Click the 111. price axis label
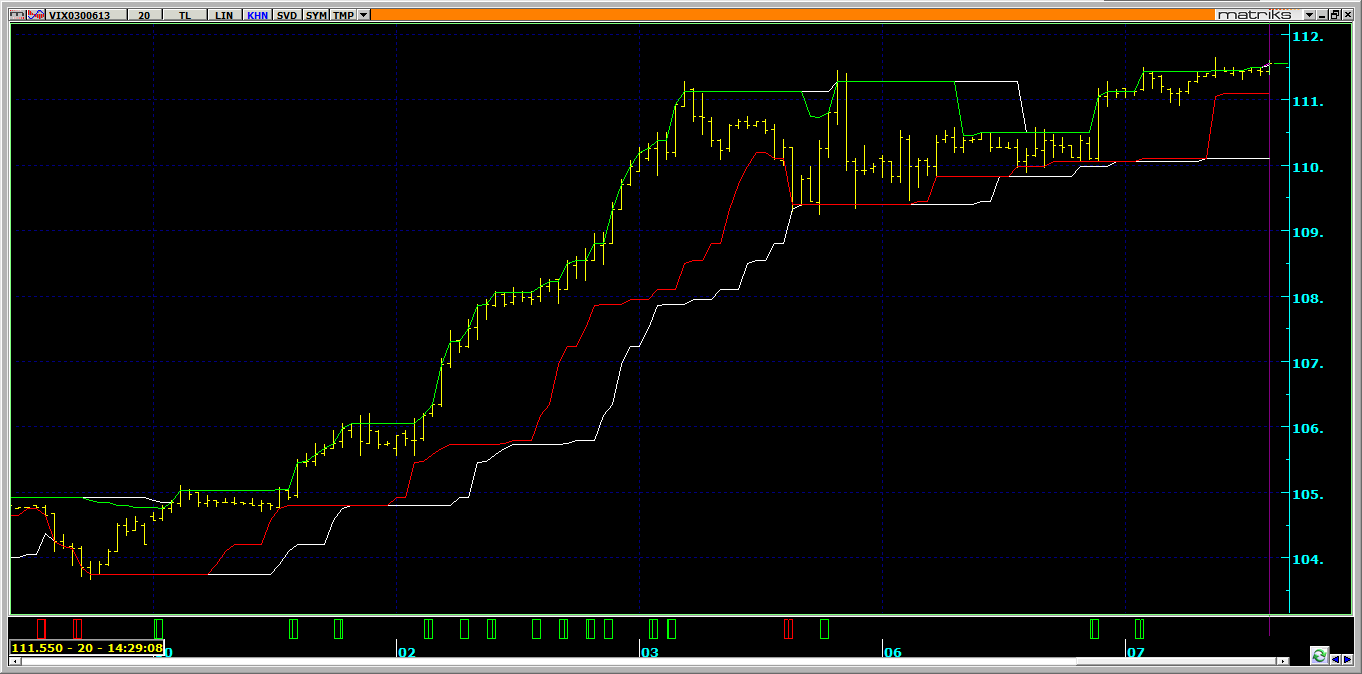 (x=1307, y=102)
